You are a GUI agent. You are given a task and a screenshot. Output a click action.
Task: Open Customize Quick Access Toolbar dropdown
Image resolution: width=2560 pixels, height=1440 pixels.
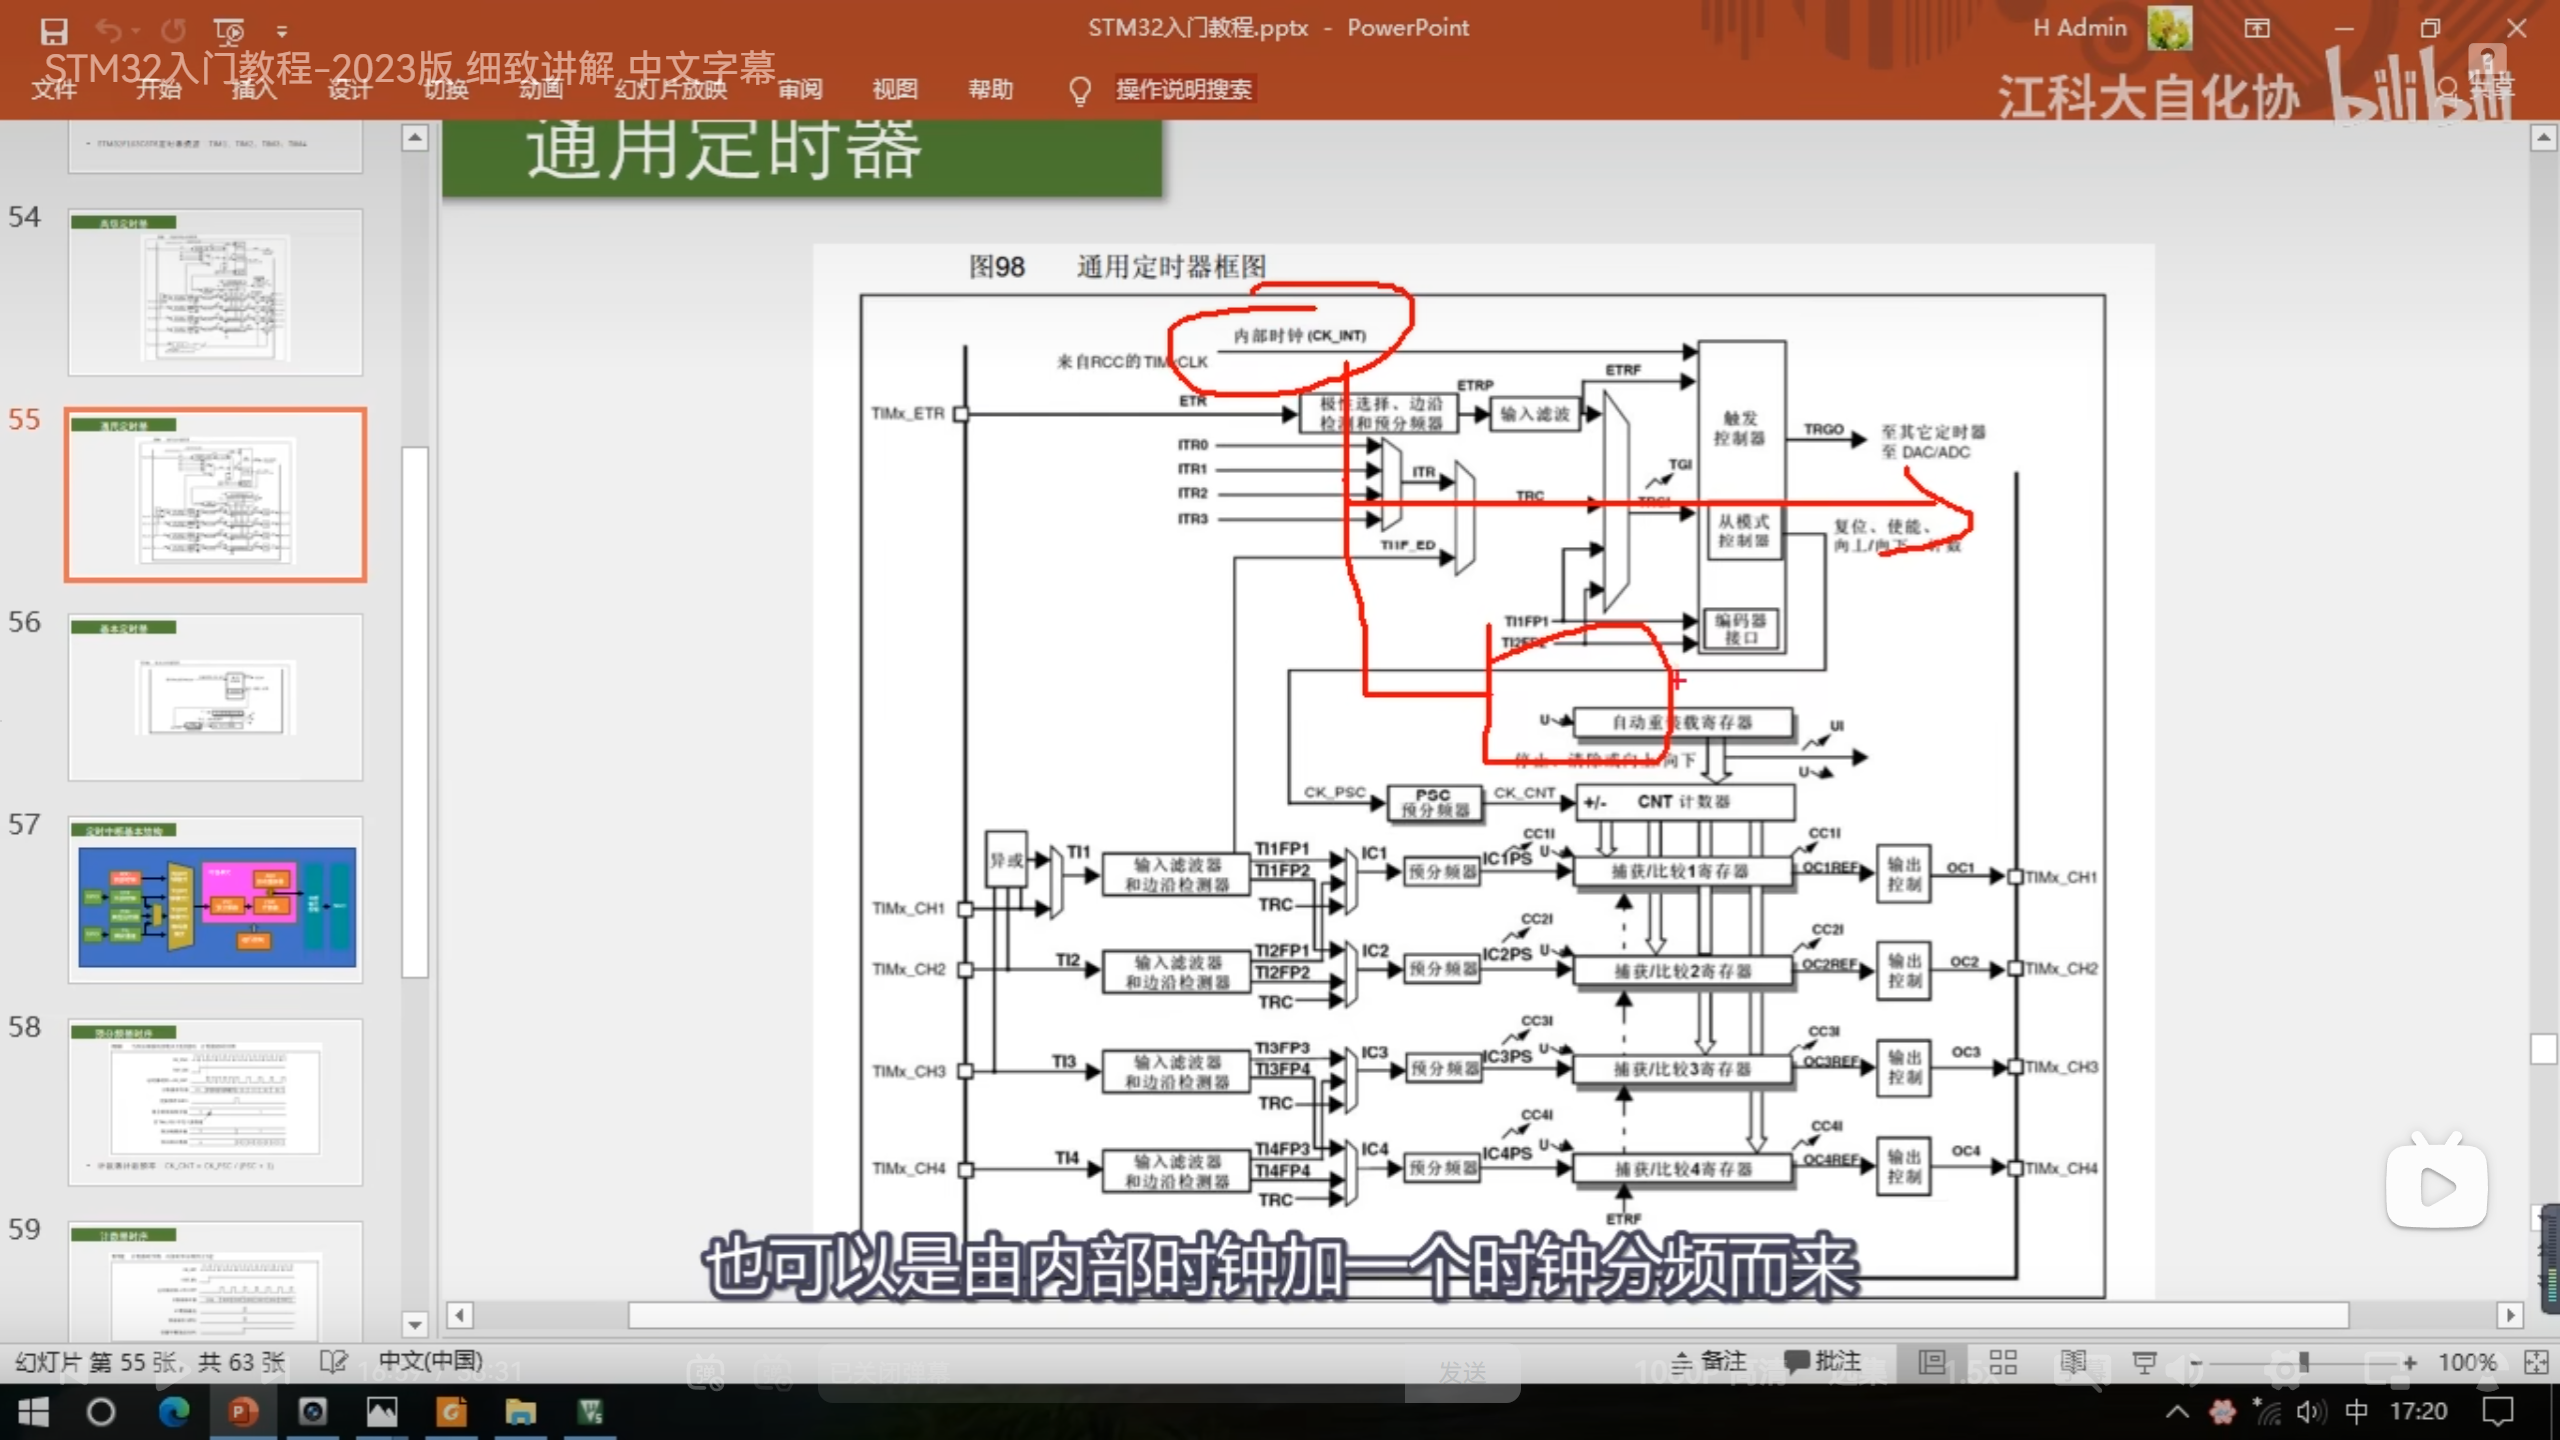click(x=282, y=31)
